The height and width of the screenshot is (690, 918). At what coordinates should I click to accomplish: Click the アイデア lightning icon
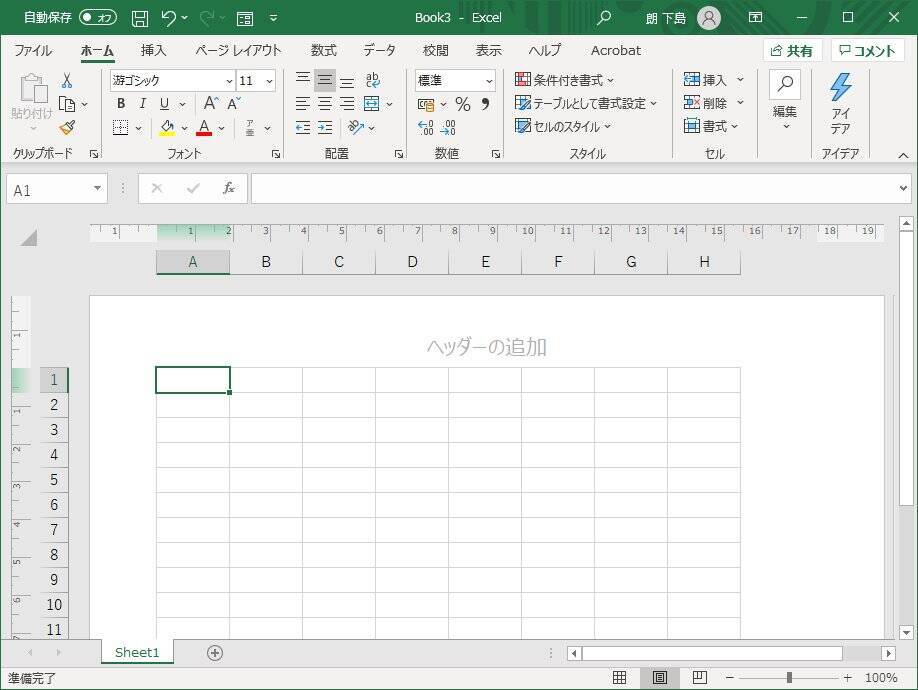pos(840,88)
